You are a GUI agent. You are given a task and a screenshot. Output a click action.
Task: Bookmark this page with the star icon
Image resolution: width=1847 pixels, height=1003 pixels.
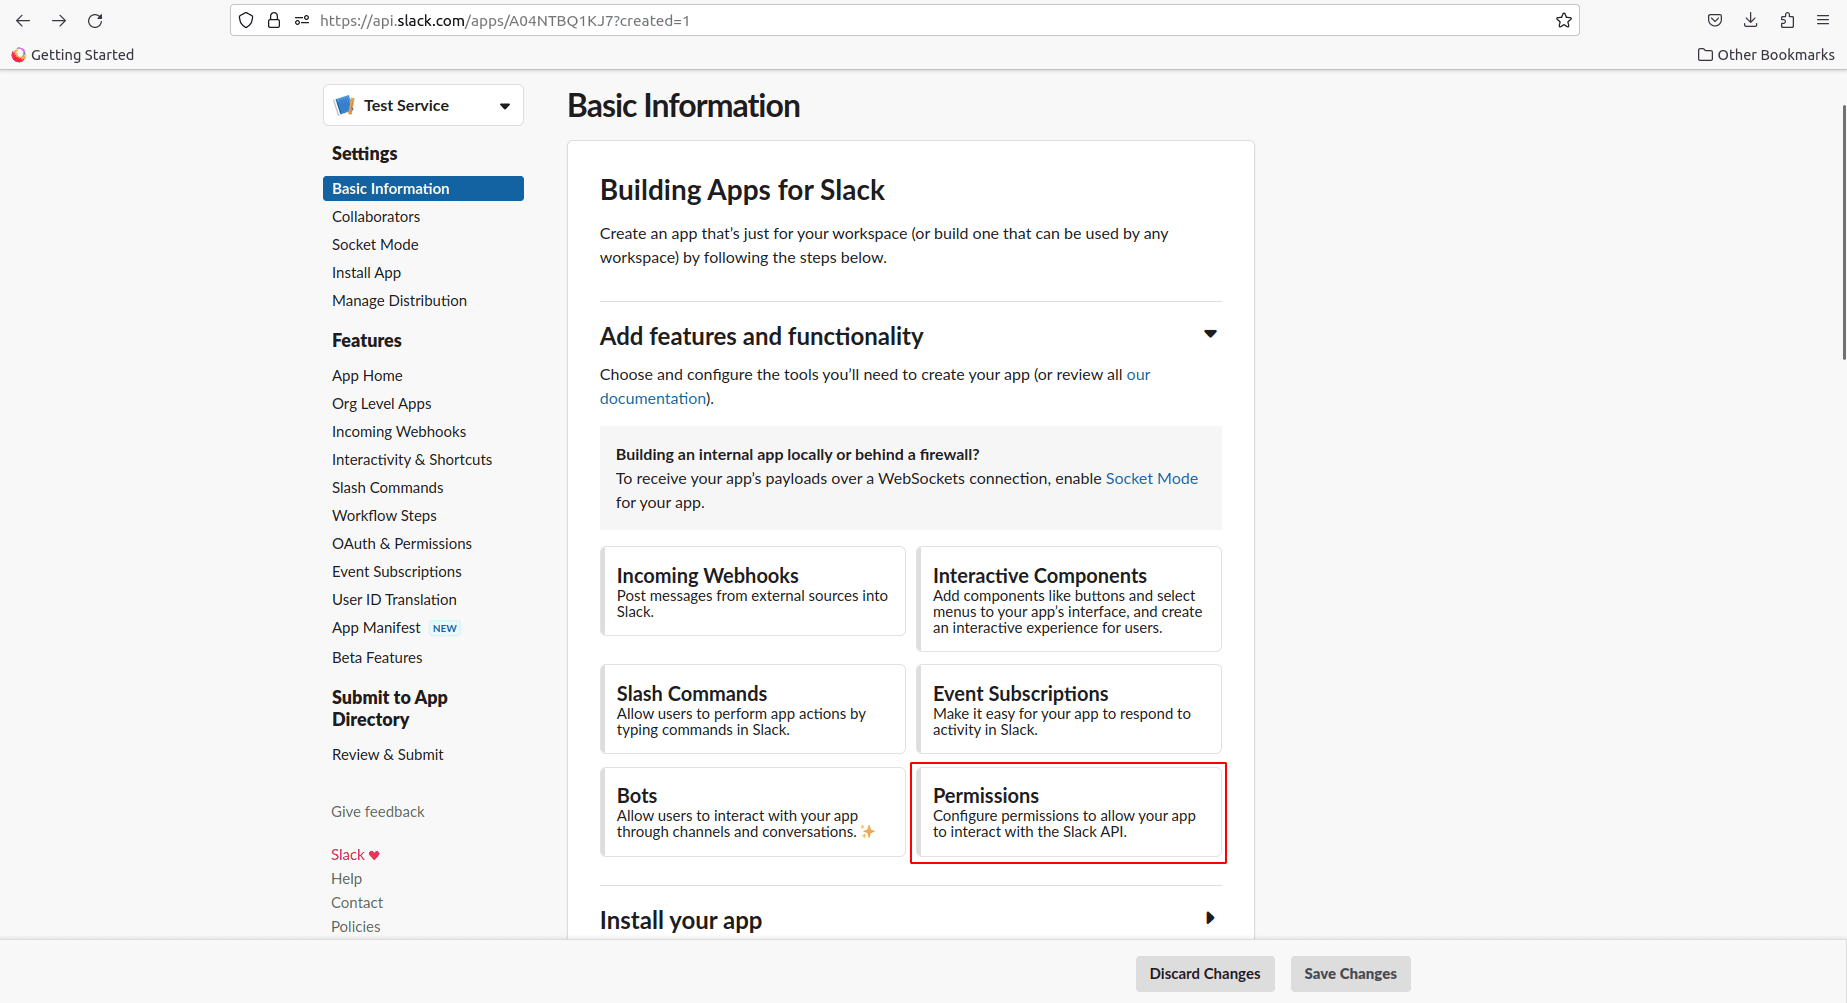pos(1564,20)
